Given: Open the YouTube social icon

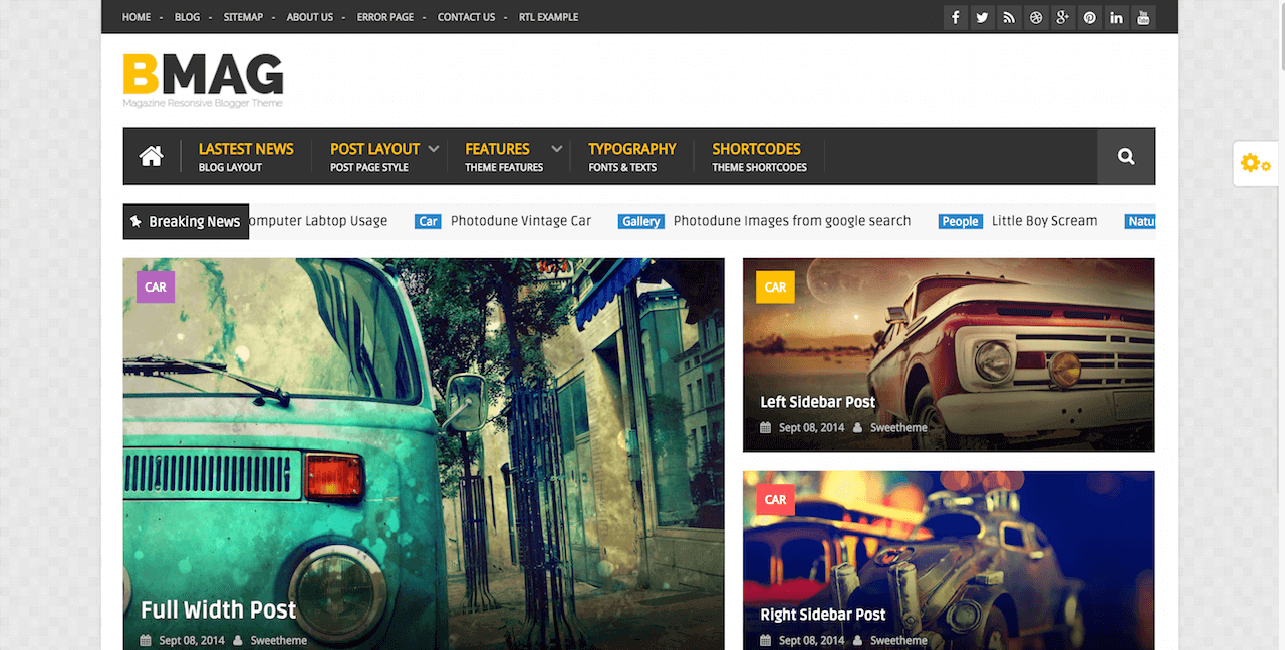Looking at the screenshot, I should [1143, 17].
